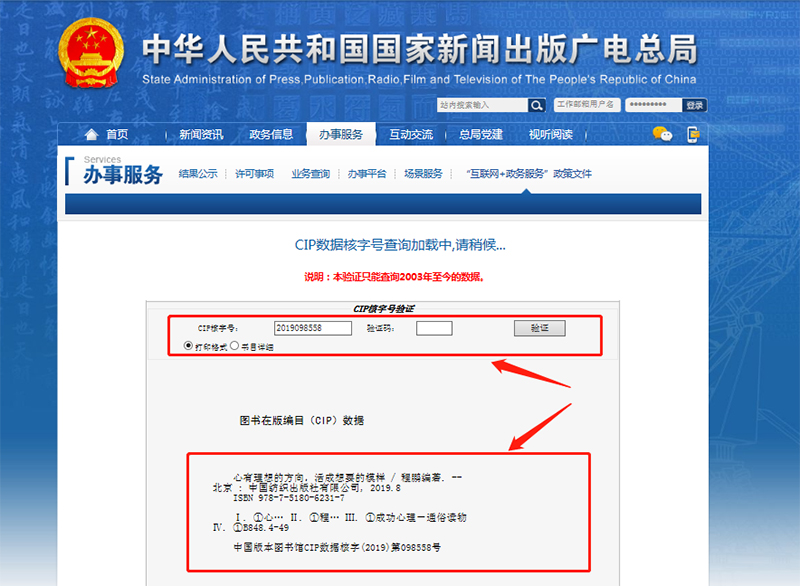Select the 书目详细 radio button
Image resolution: width=800 pixels, height=586 pixels.
(x=235, y=346)
